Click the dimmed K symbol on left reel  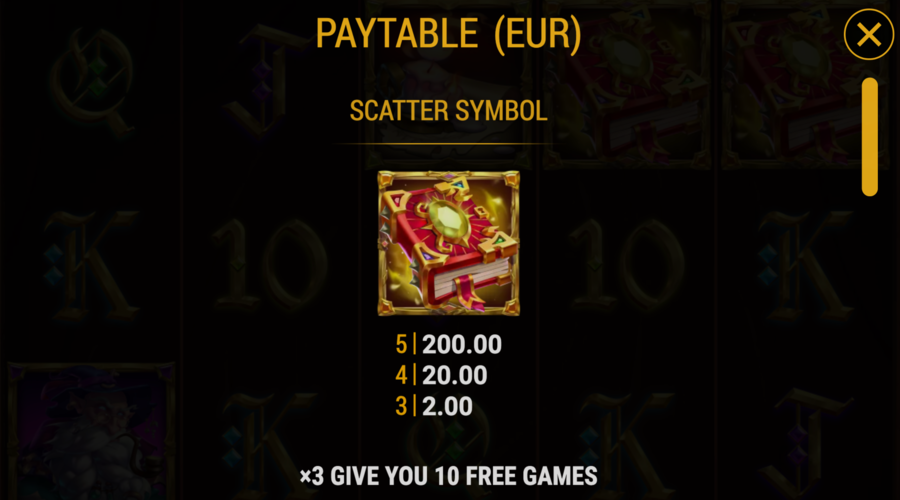92,264
